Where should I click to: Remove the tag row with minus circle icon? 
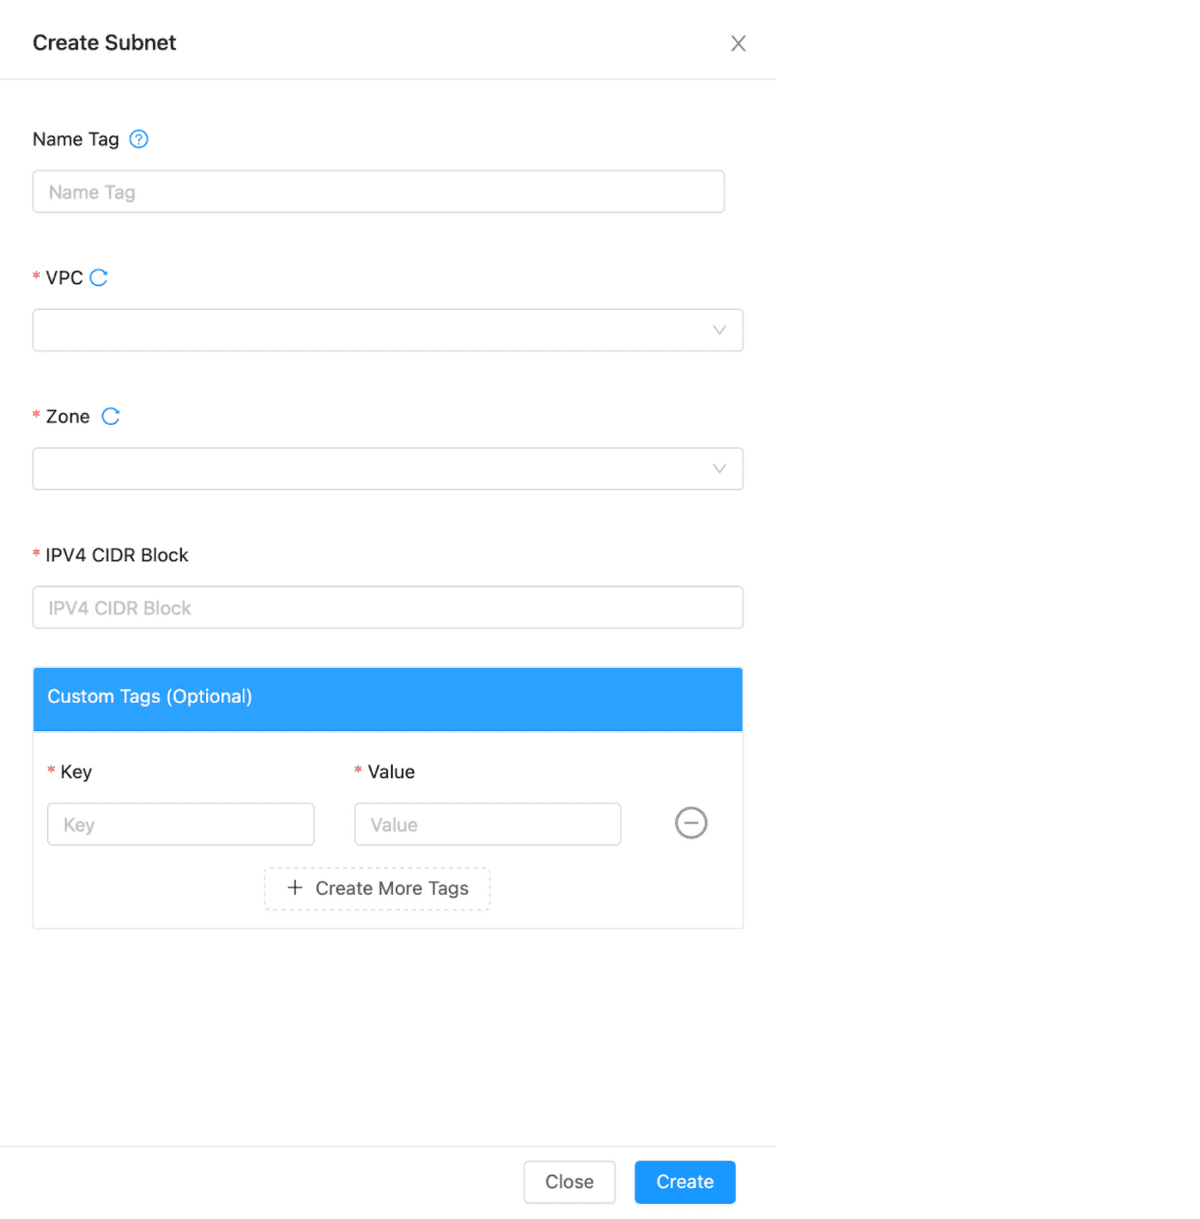pos(691,823)
